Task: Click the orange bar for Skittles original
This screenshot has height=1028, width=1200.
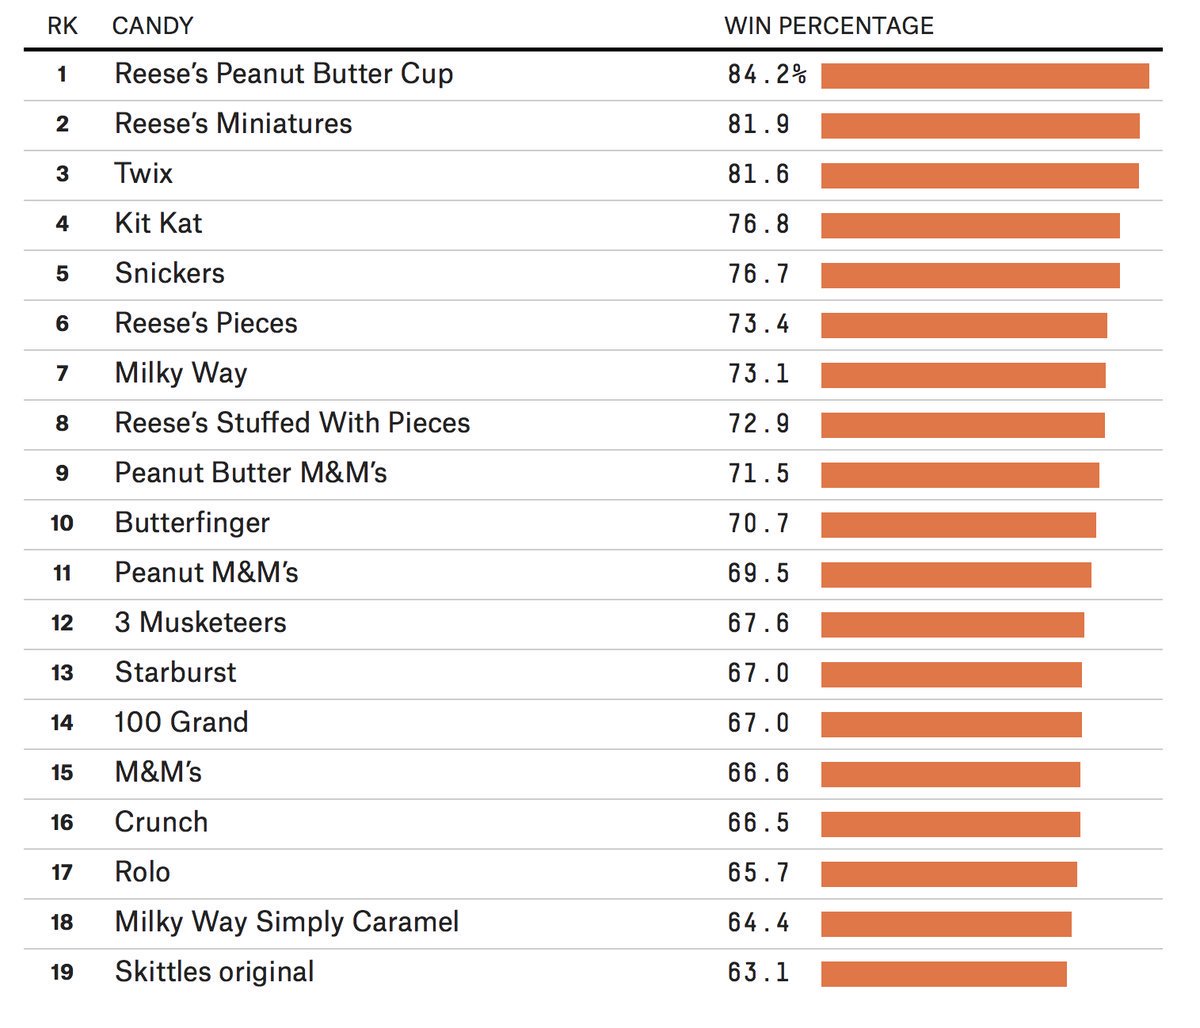Action: [x=944, y=974]
